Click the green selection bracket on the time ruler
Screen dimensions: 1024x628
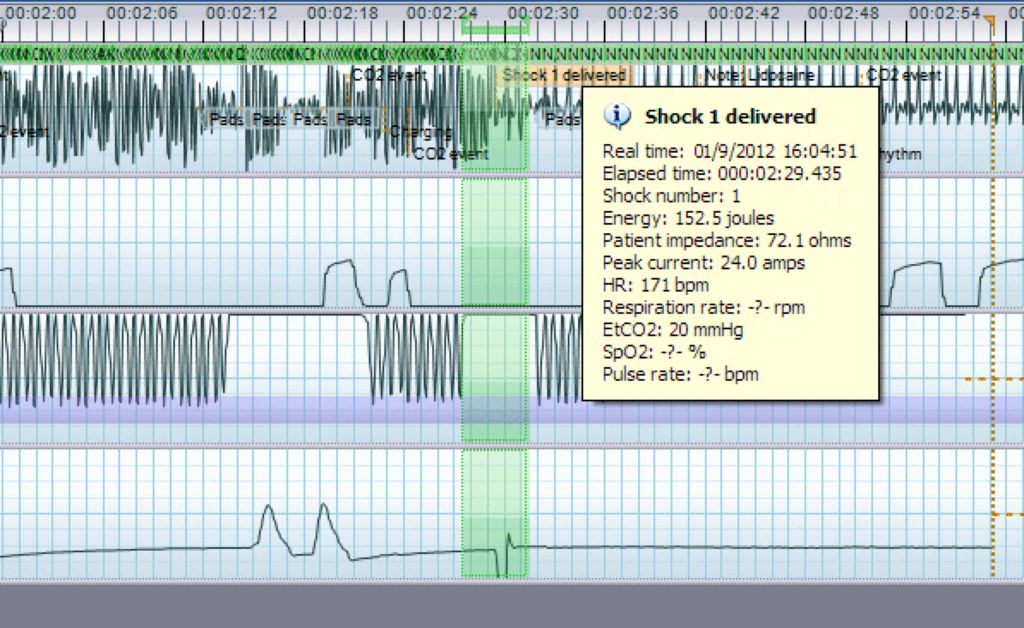(x=494, y=27)
